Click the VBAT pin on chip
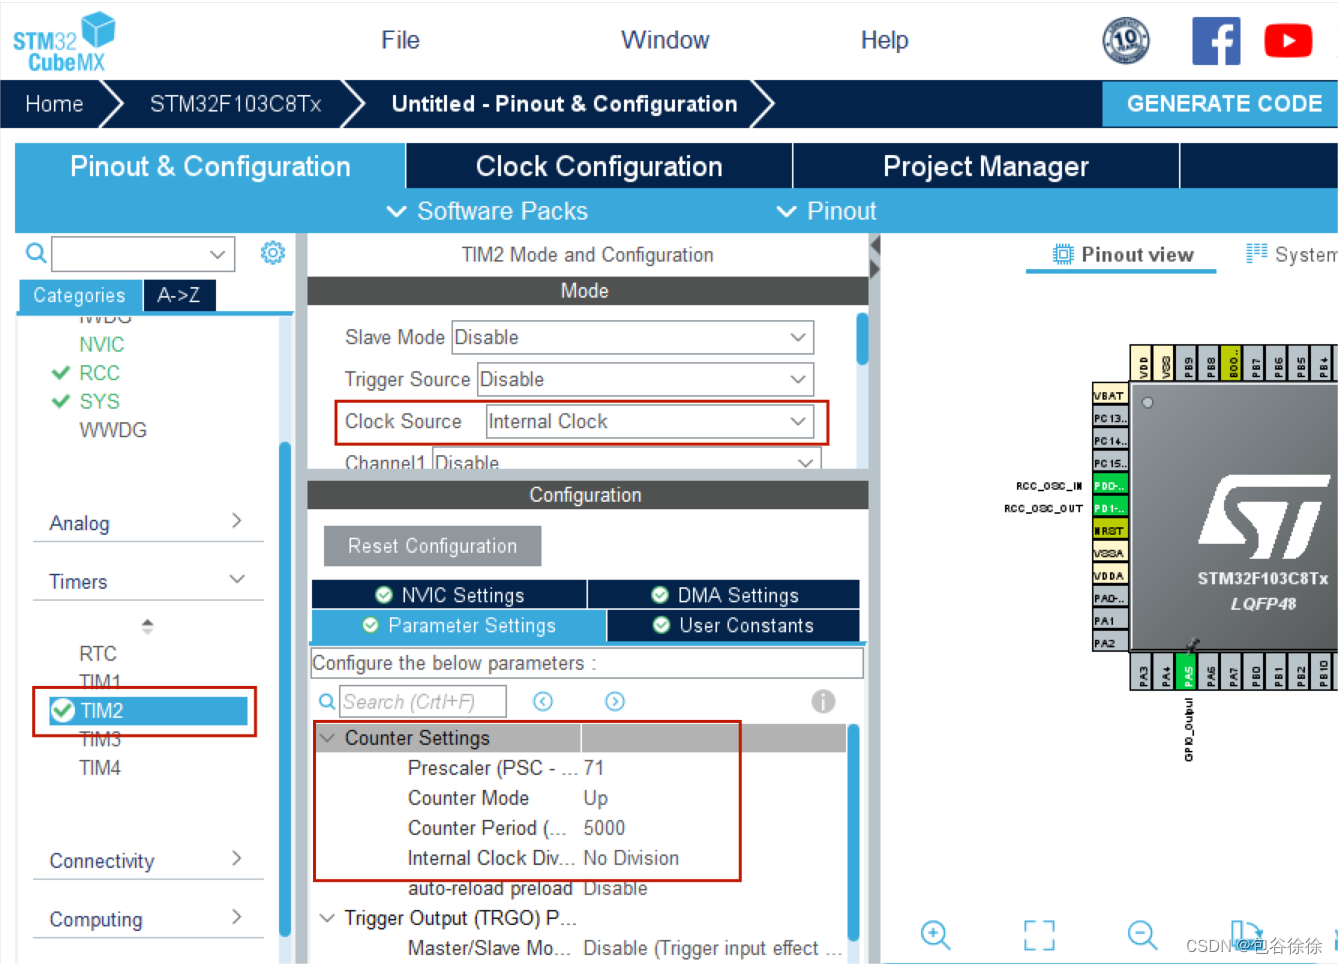The width and height of the screenshot is (1338, 964). (1109, 395)
